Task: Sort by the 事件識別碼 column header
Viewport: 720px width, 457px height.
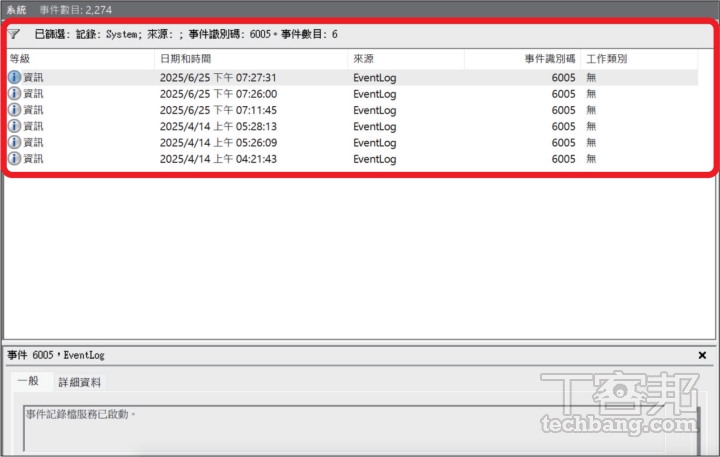Action: (x=550, y=59)
